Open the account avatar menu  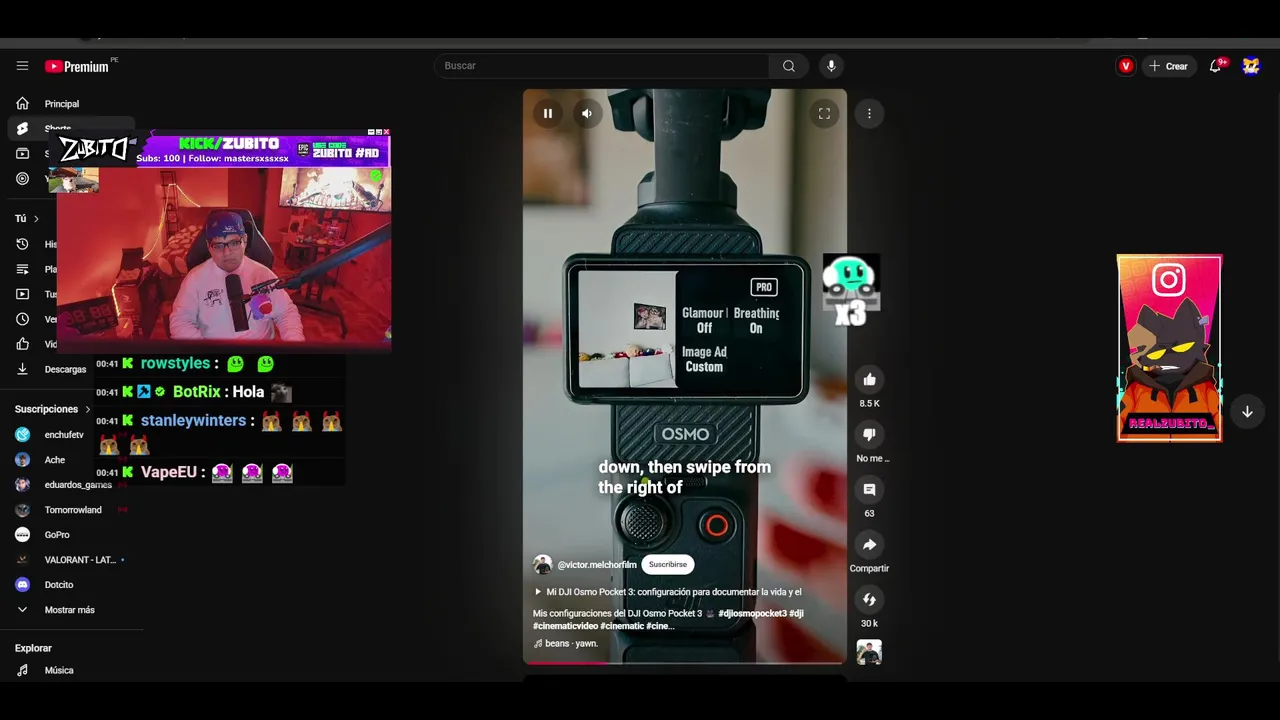(1251, 66)
